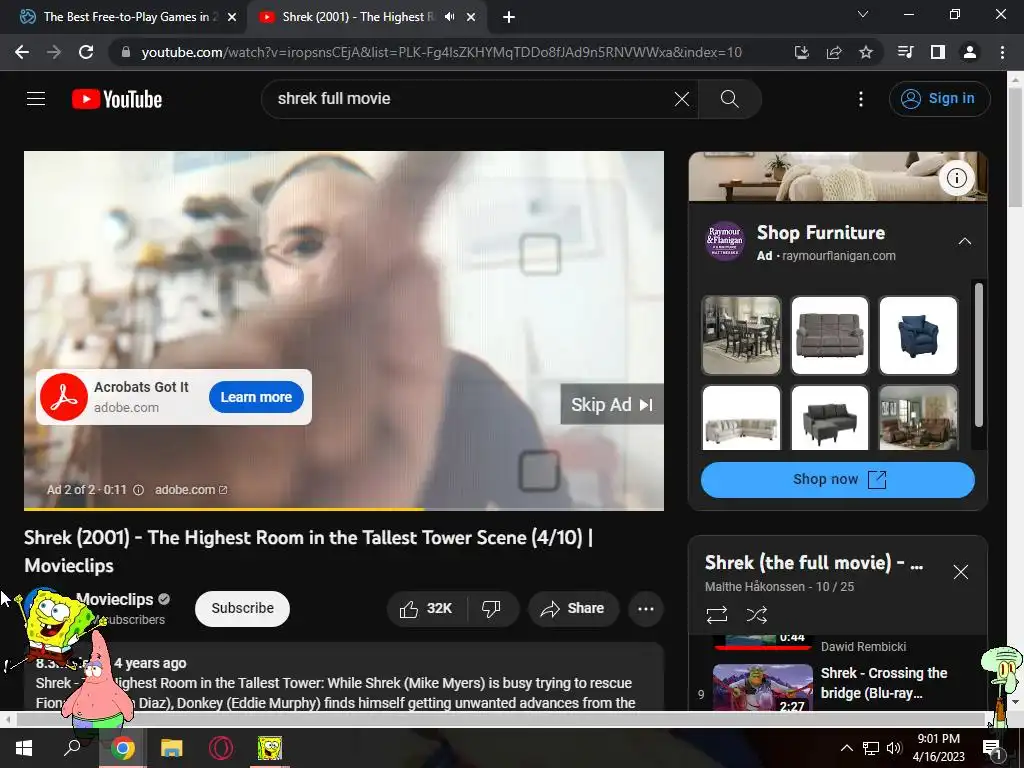
Task: View the dark gray chaise sofa thumbnail
Action: 829,418
